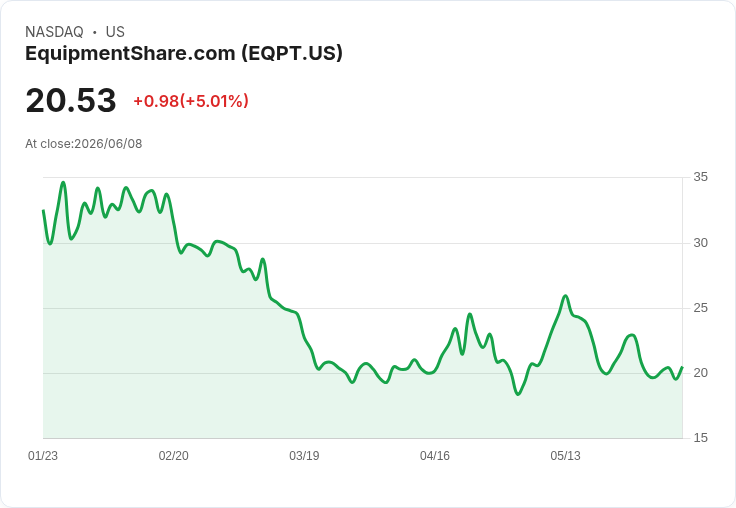This screenshot has height=508, width=736.
Task: Click the NASDAQ exchange label
Action: tap(54, 32)
